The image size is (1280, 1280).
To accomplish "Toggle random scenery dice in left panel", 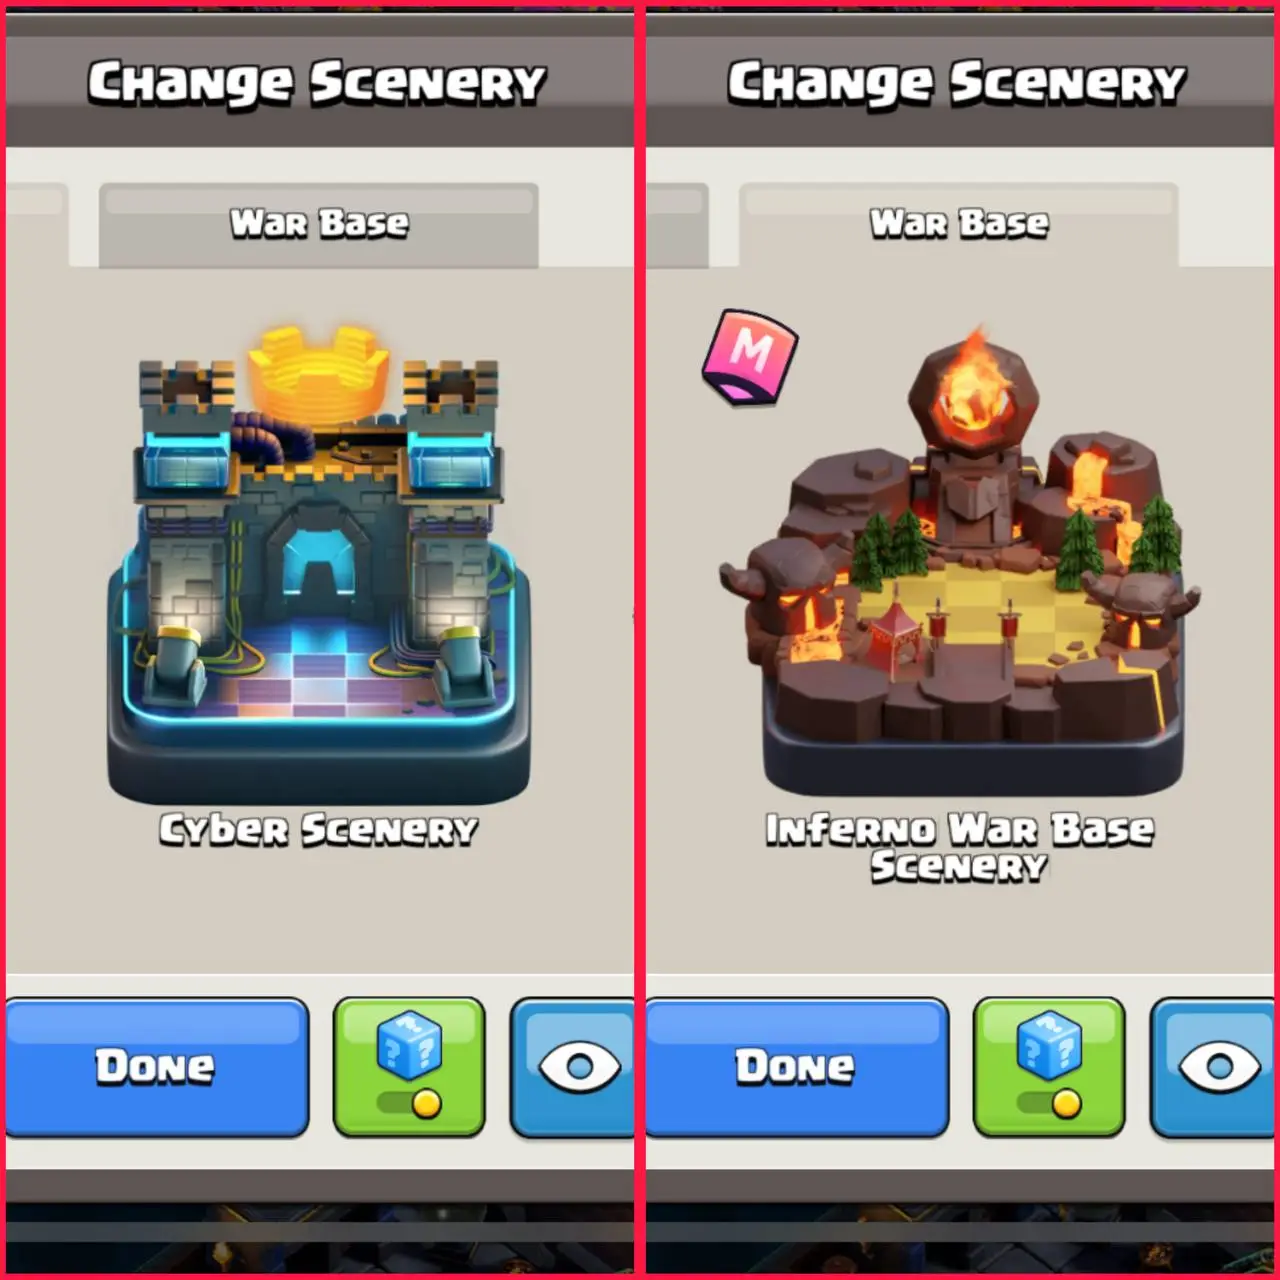I will point(409,1067).
